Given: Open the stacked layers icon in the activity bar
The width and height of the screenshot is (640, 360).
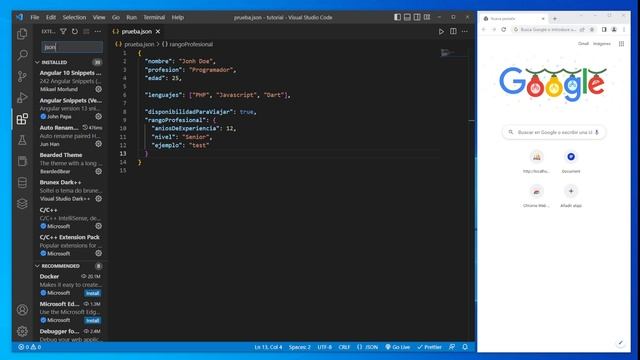Looking at the screenshot, I should [22, 204].
